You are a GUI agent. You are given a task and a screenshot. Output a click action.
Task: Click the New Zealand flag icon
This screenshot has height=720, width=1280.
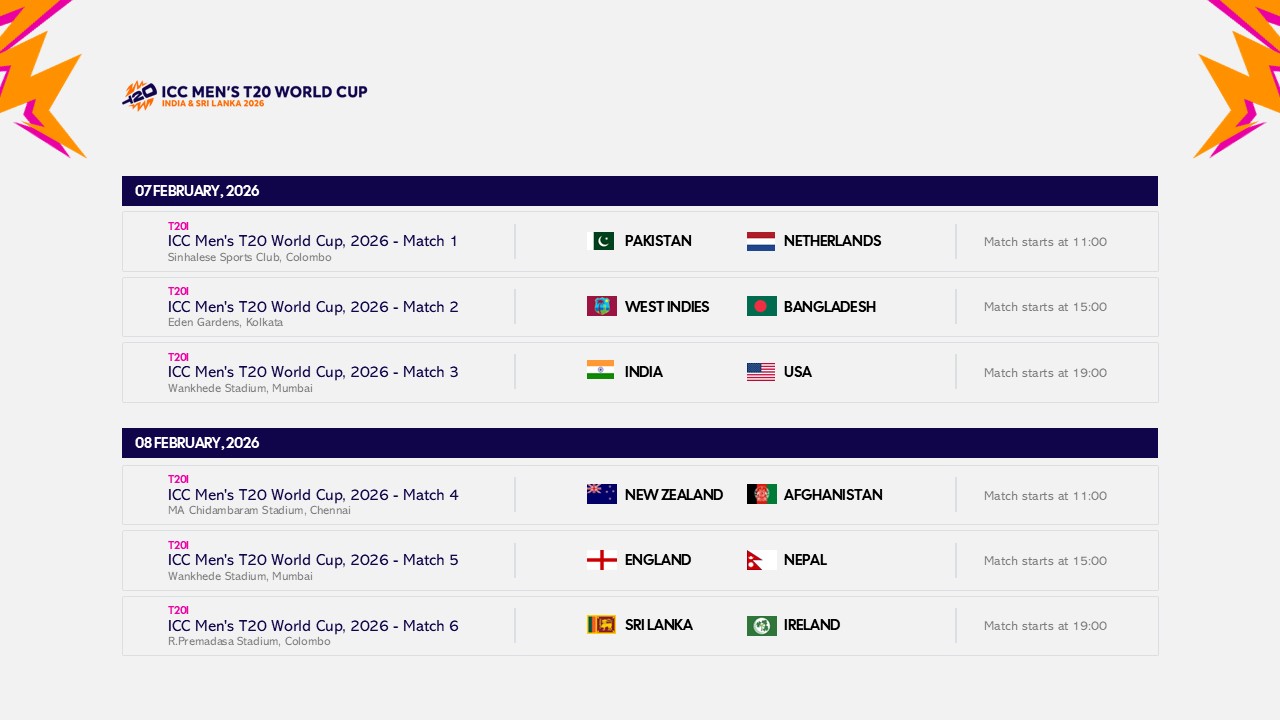(x=601, y=494)
